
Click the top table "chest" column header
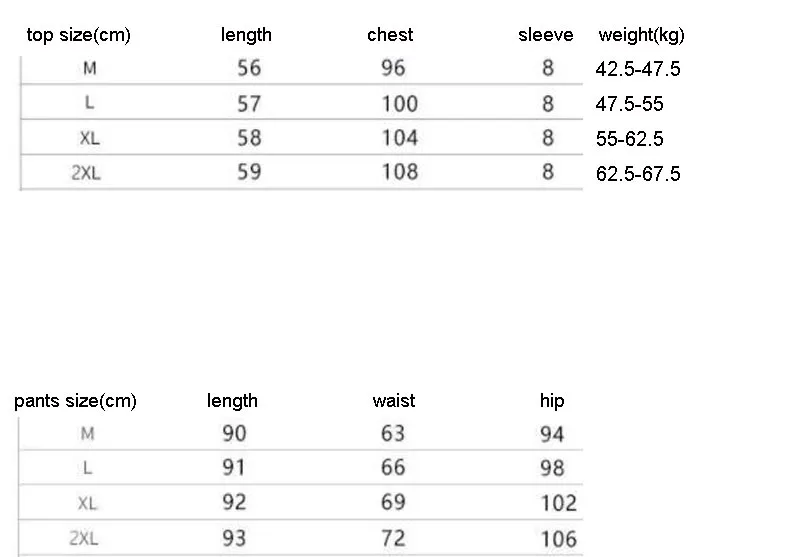click(x=390, y=35)
